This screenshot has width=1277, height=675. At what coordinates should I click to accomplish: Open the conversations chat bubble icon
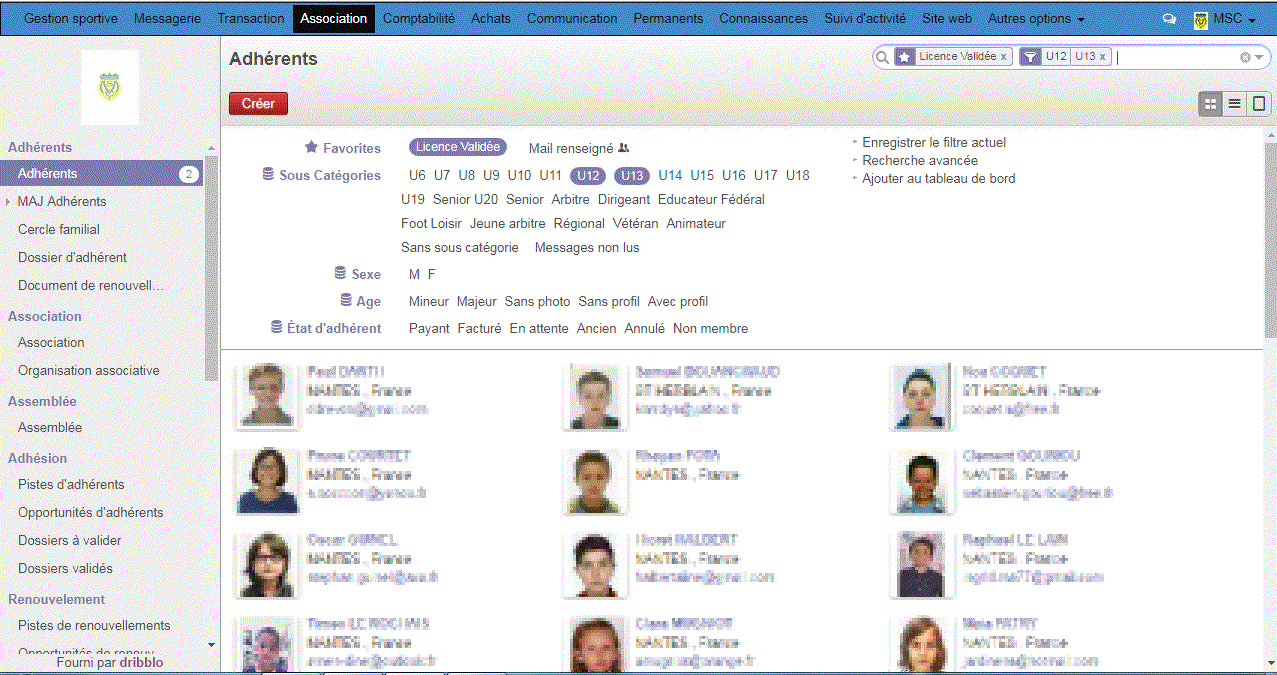click(1168, 19)
